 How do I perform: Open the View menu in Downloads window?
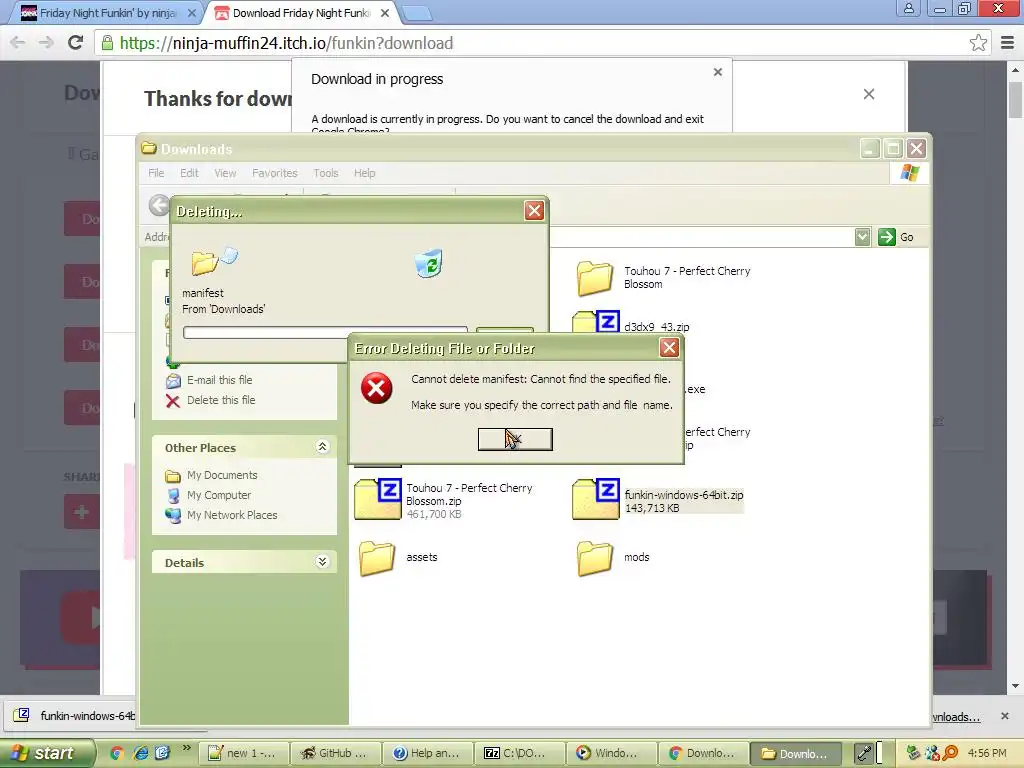tap(225, 173)
